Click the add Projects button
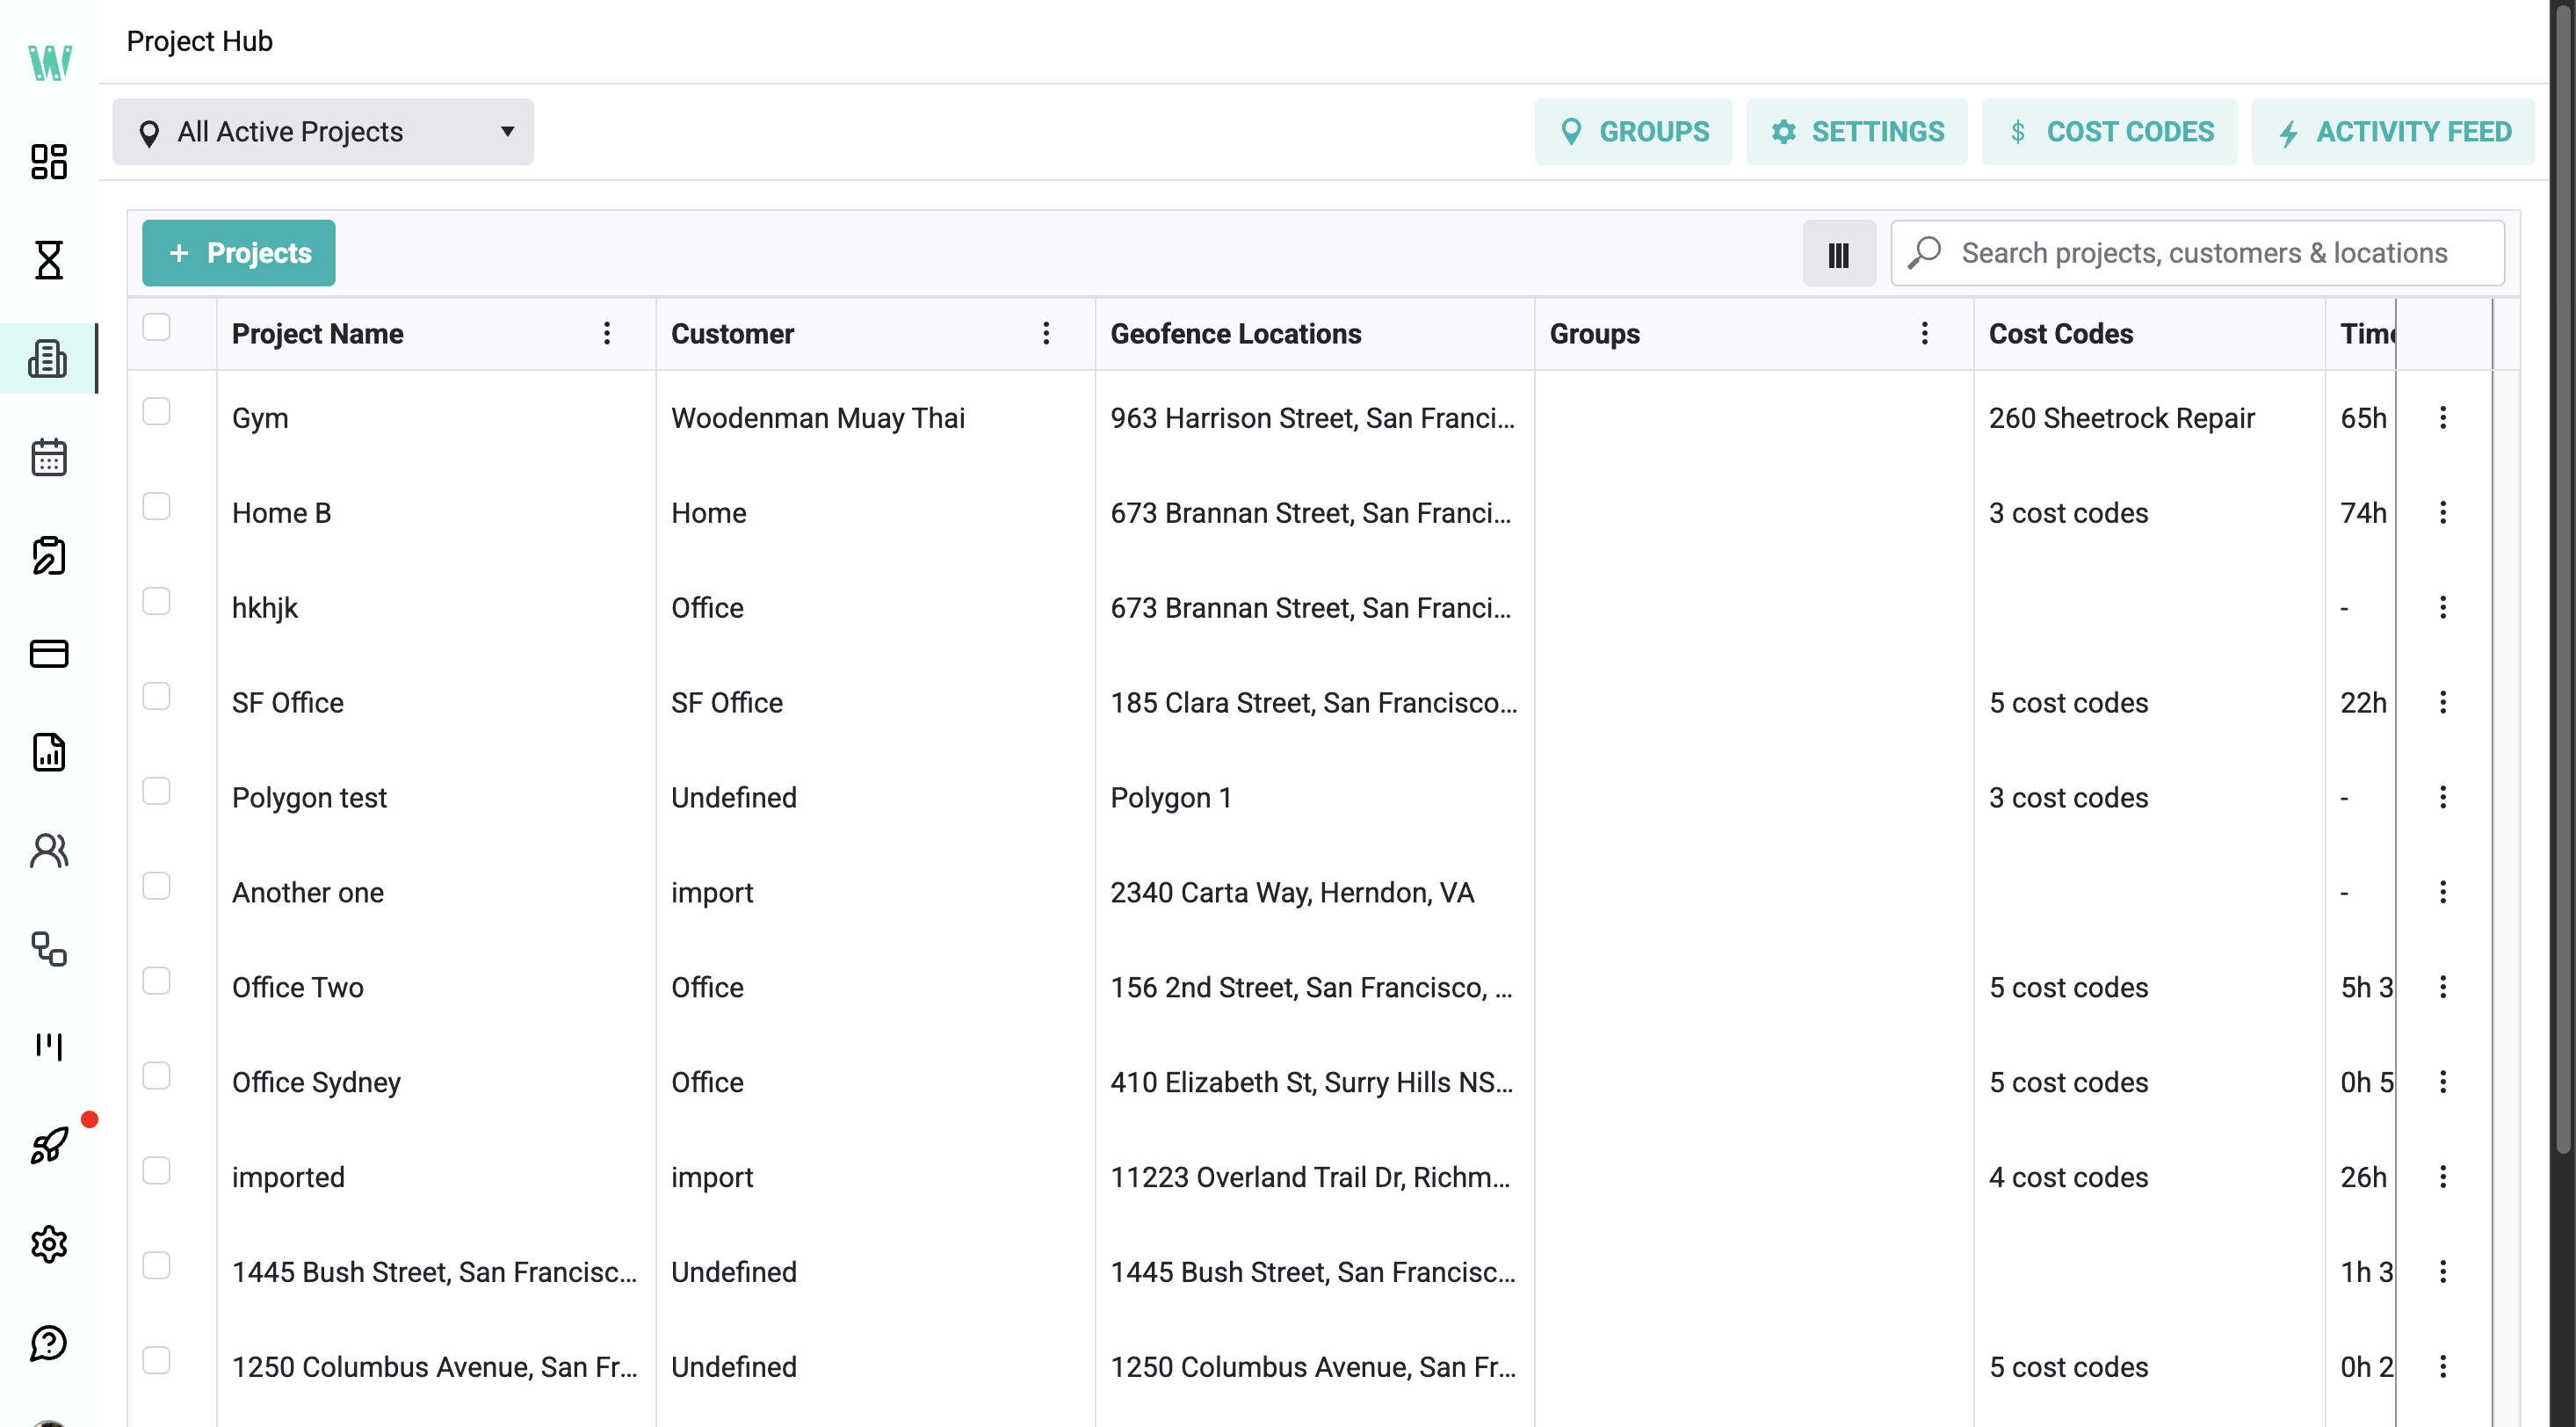This screenshot has height=1427, width=2576. [239, 254]
